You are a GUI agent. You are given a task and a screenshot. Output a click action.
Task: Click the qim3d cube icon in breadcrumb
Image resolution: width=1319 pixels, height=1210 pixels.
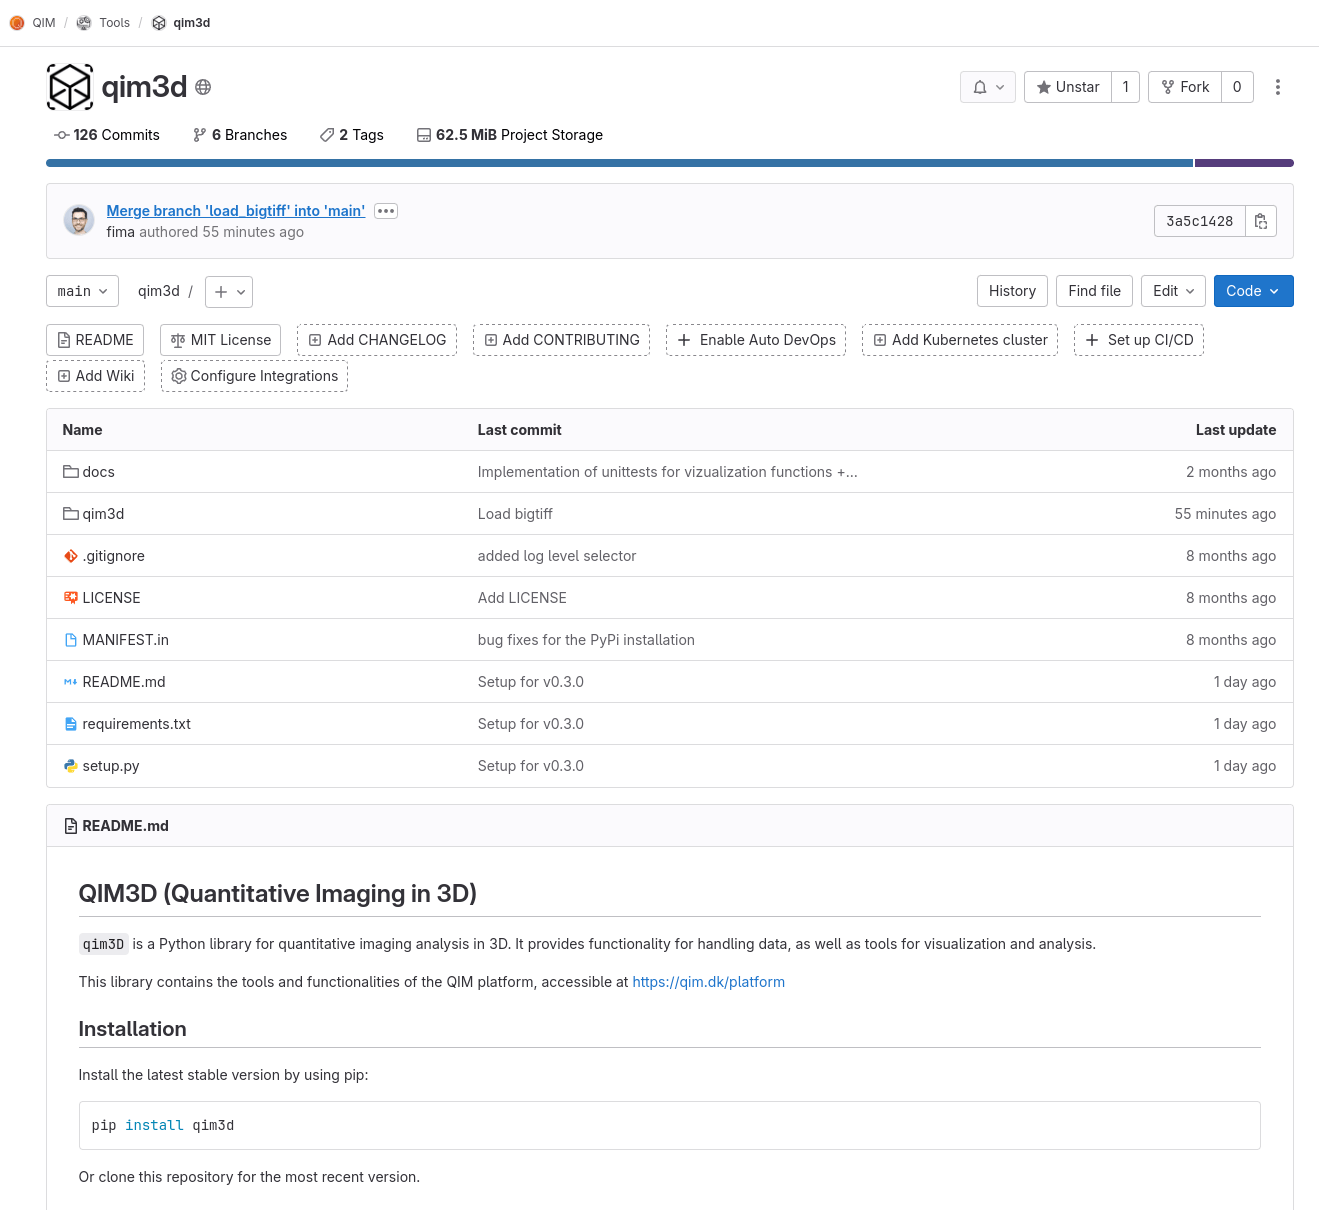coord(159,23)
